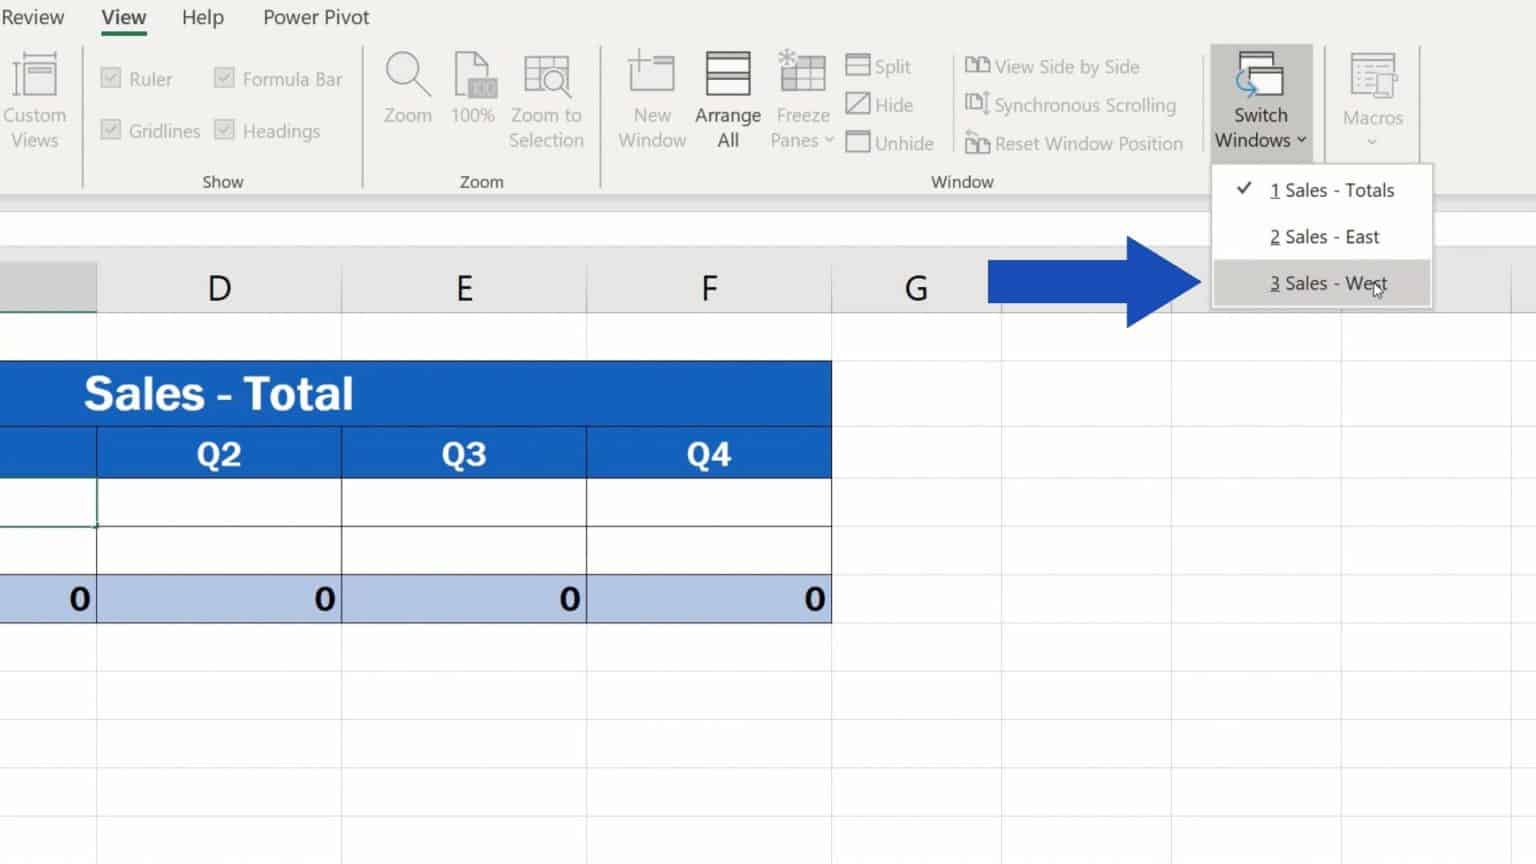
Task: Open the Switch Windows dropdown
Action: 1259,100
